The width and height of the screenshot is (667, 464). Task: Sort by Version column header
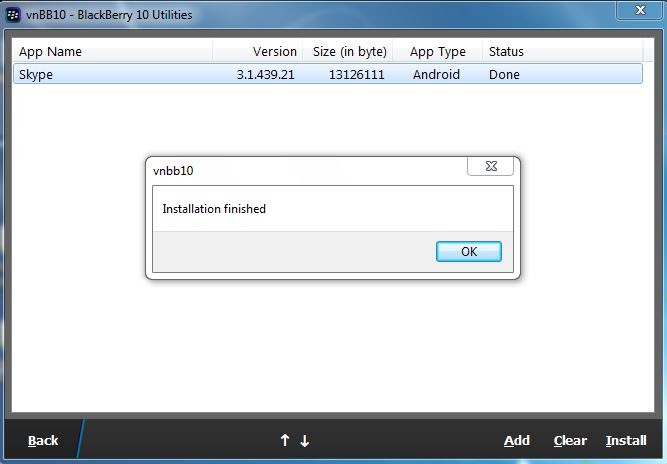point(258,51)
